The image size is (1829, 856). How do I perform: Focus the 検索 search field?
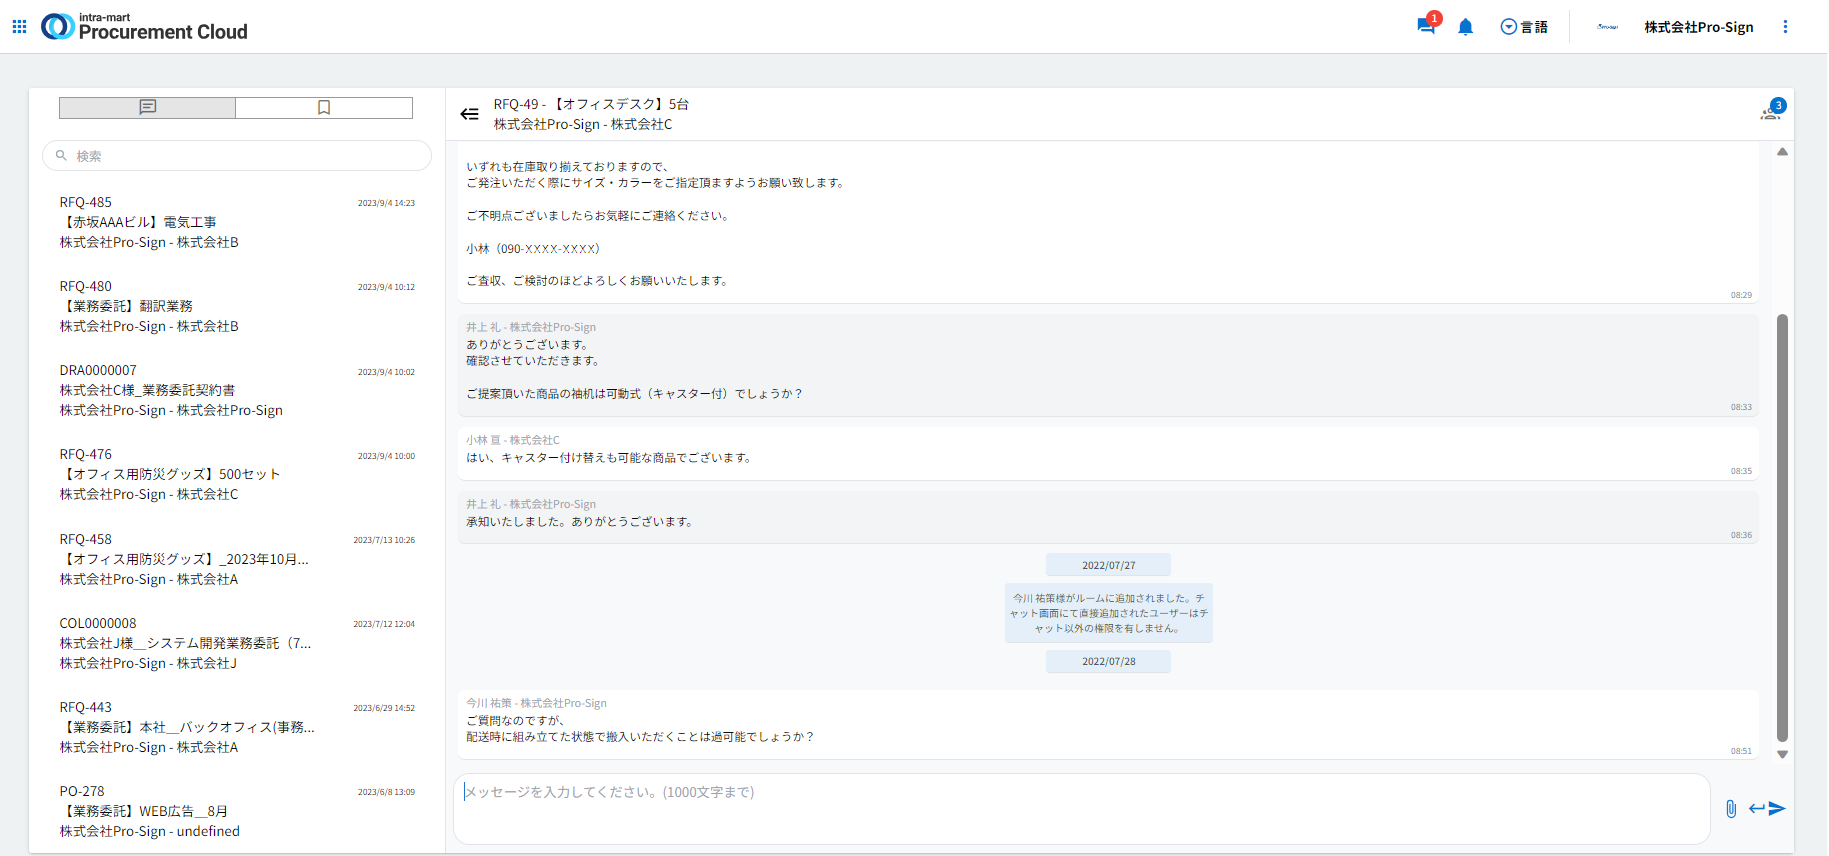[x=237, y=156]
